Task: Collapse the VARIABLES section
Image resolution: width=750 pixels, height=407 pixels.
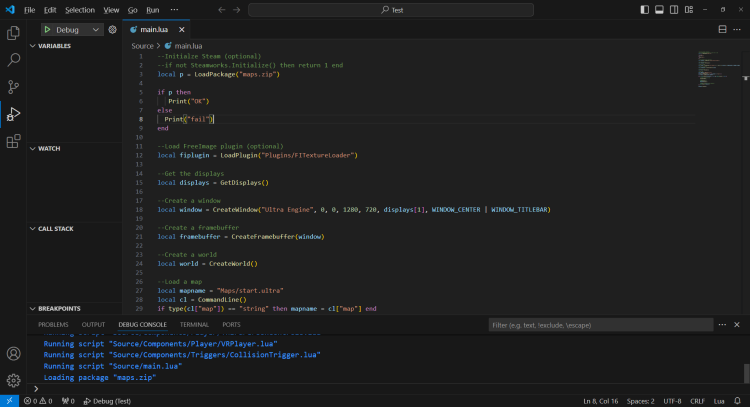Action: click(x=54, y=46)
